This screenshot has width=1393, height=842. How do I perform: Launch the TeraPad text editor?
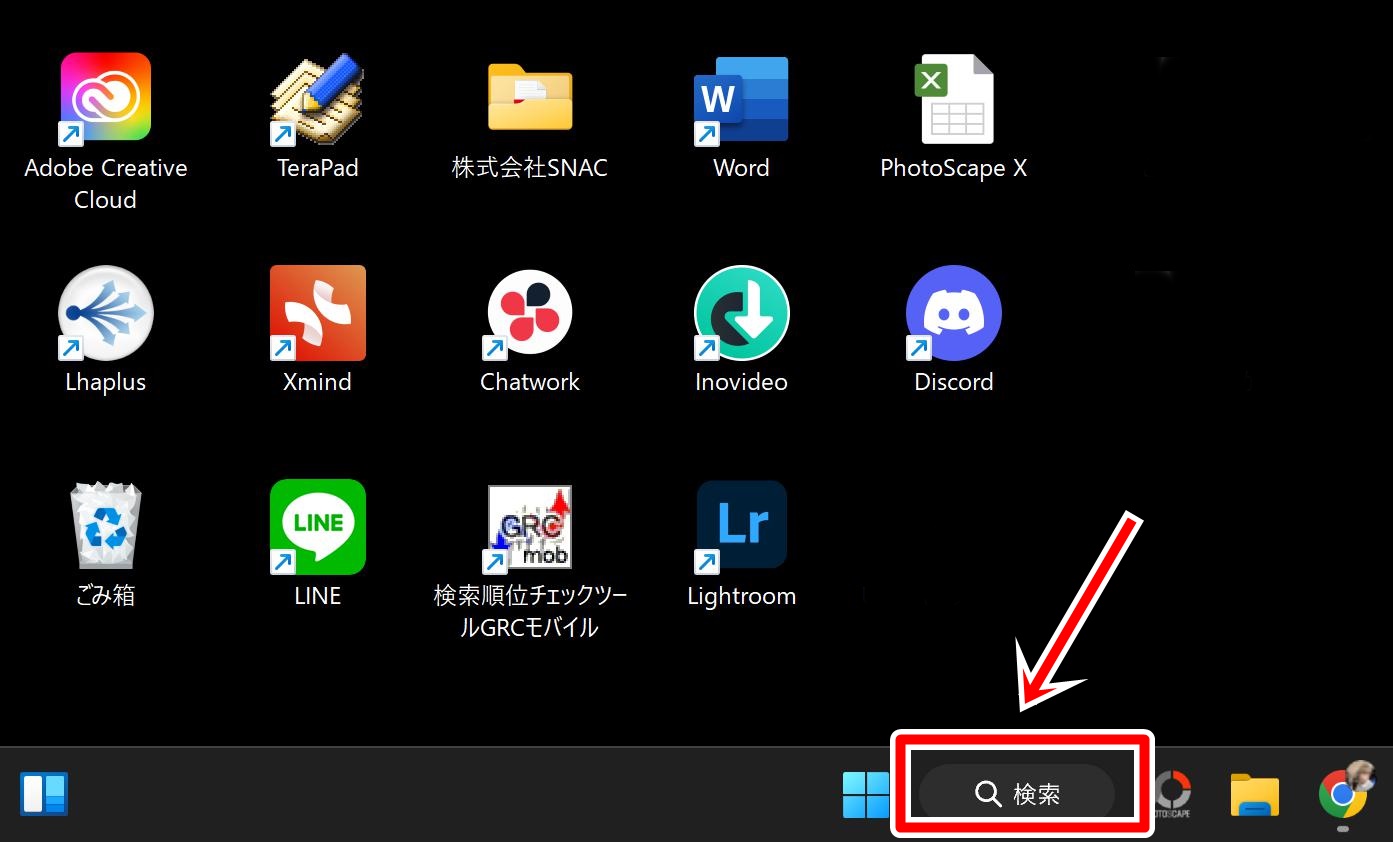(317, 98)
